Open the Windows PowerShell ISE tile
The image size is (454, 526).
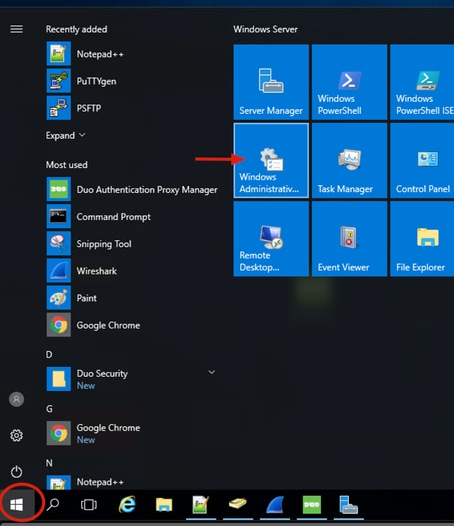(x=422, y=82)
